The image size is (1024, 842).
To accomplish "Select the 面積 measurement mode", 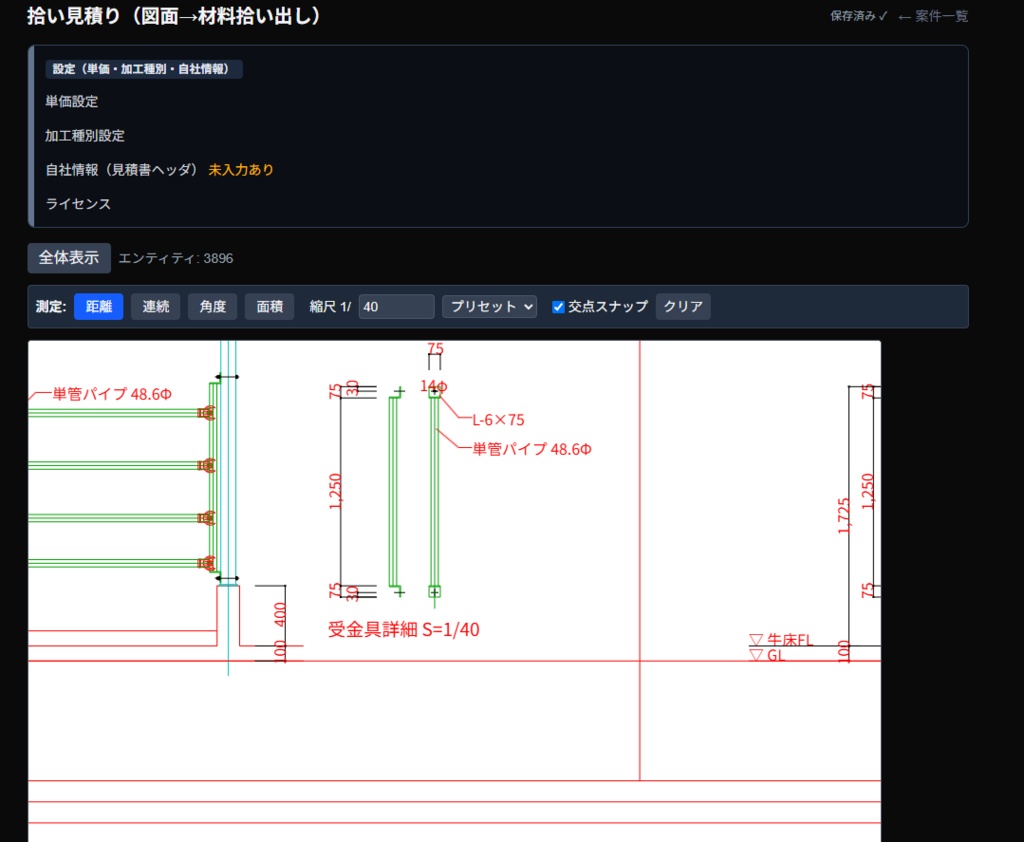I will (269, 306).
